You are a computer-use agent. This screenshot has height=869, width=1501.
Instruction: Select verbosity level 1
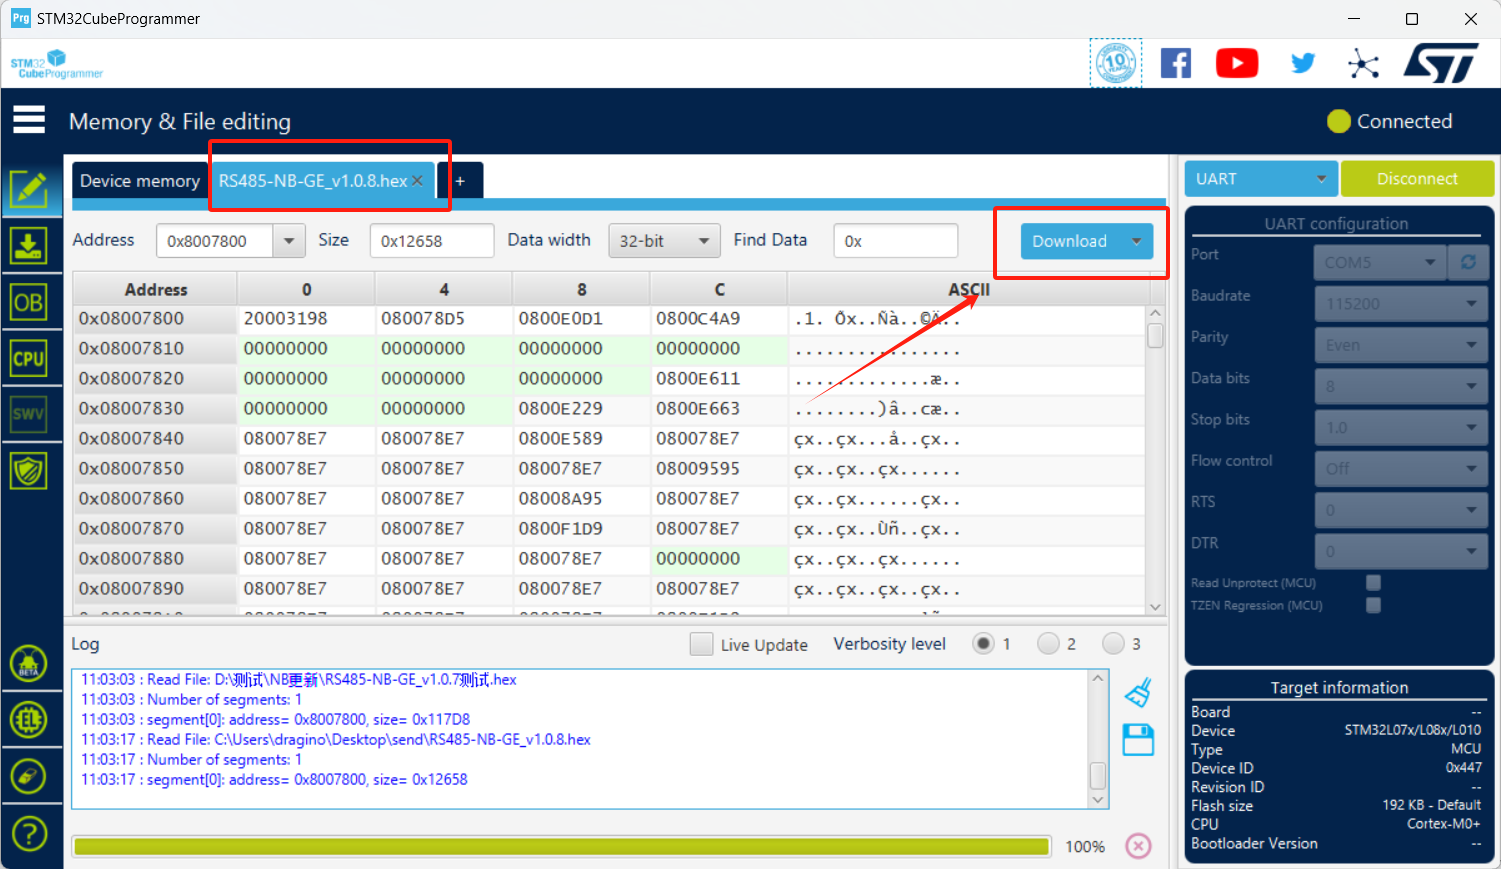[984, 644]
